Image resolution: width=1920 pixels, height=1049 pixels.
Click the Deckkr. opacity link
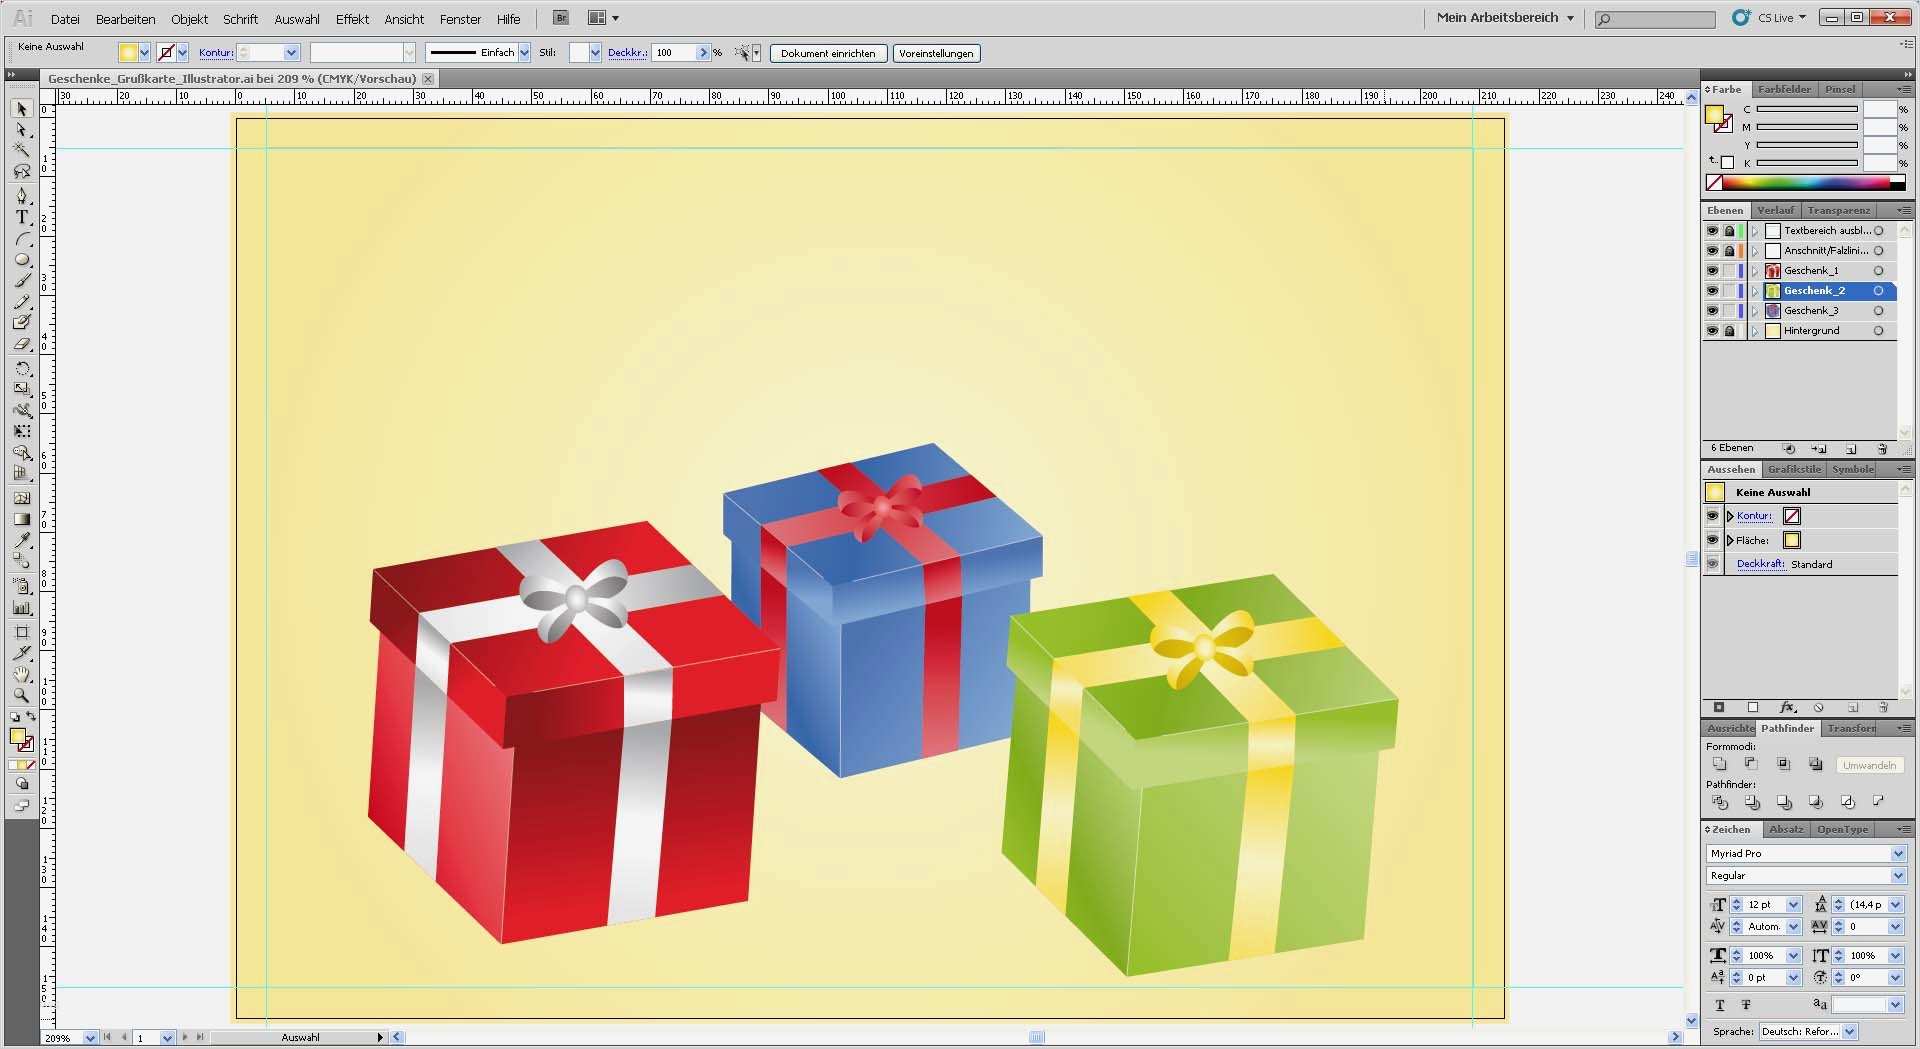point(627,53)
